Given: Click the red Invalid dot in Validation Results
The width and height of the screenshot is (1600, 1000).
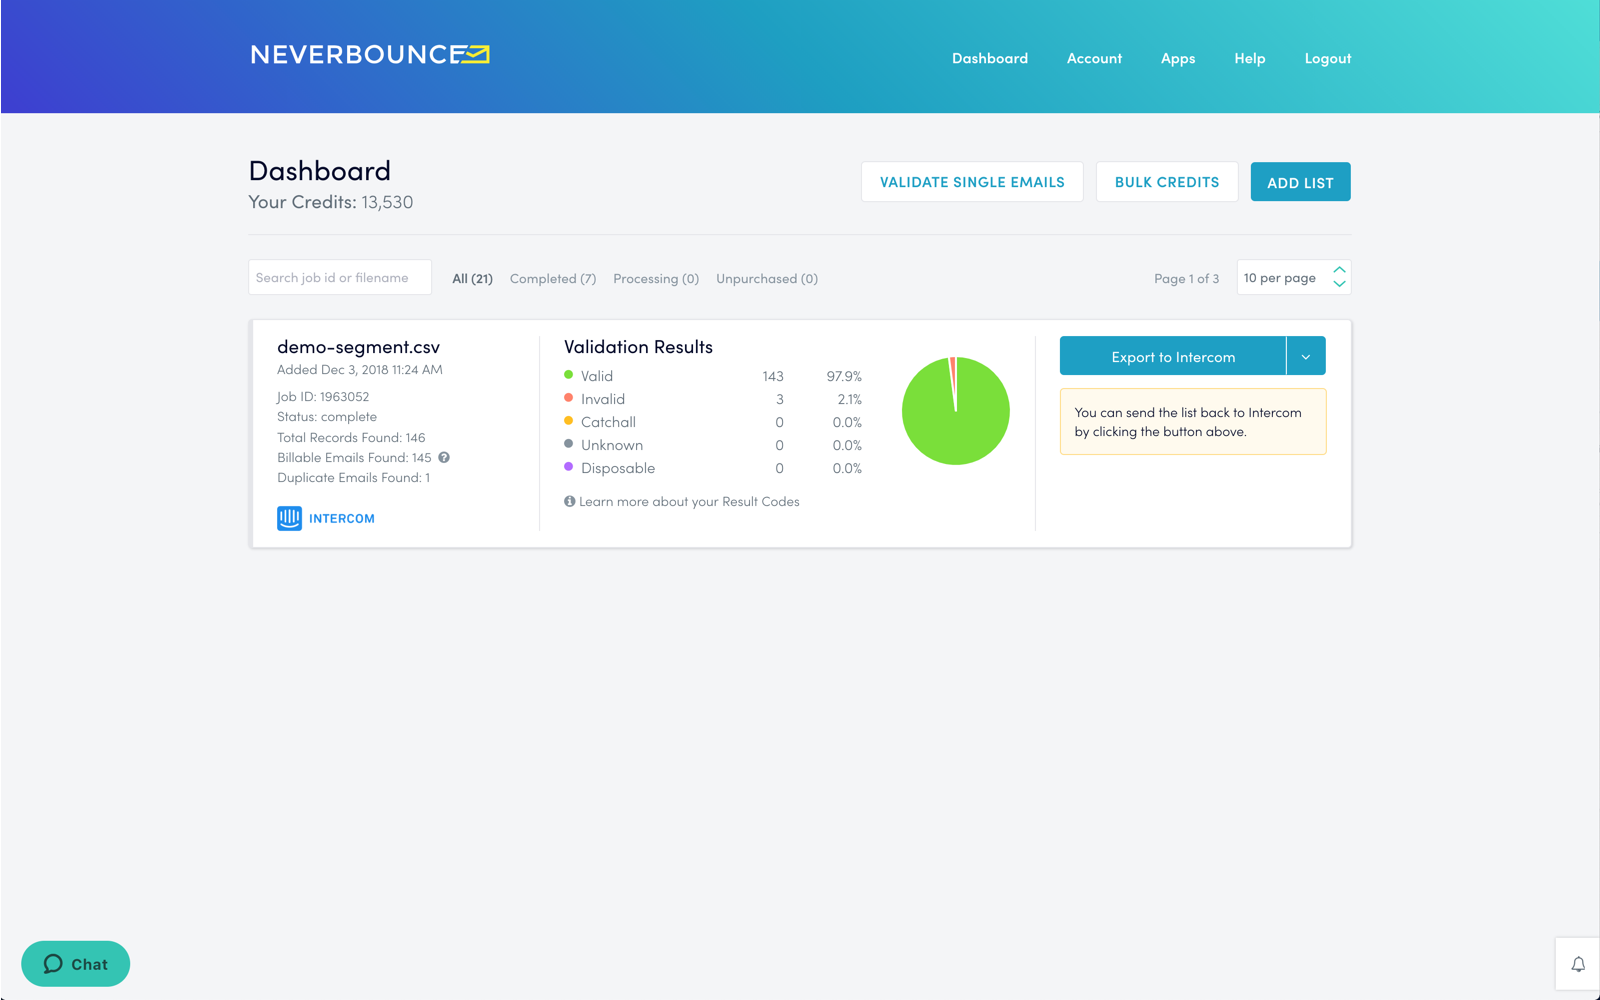Looking at the screenshot, I should click(568, 398).
